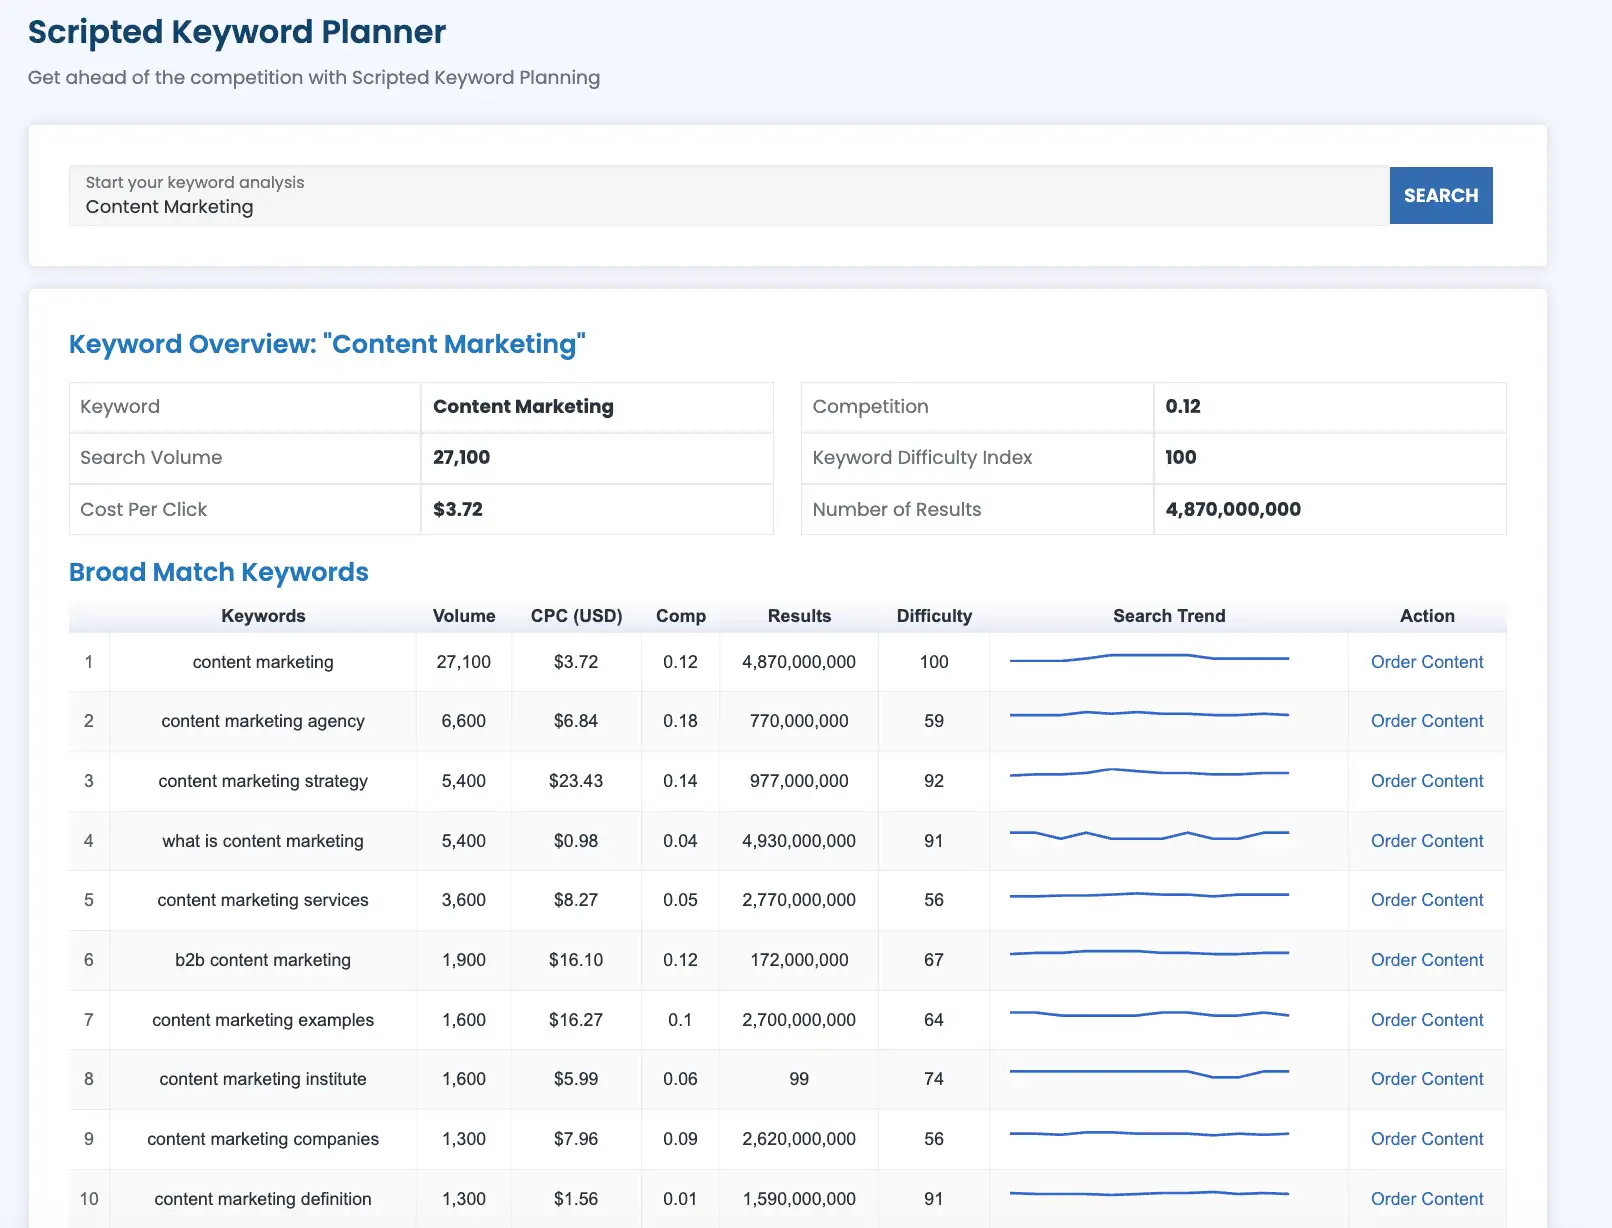Click the trend sparkline for 'content marketing' row
1612x1228 pixels.
point(1149,658)
